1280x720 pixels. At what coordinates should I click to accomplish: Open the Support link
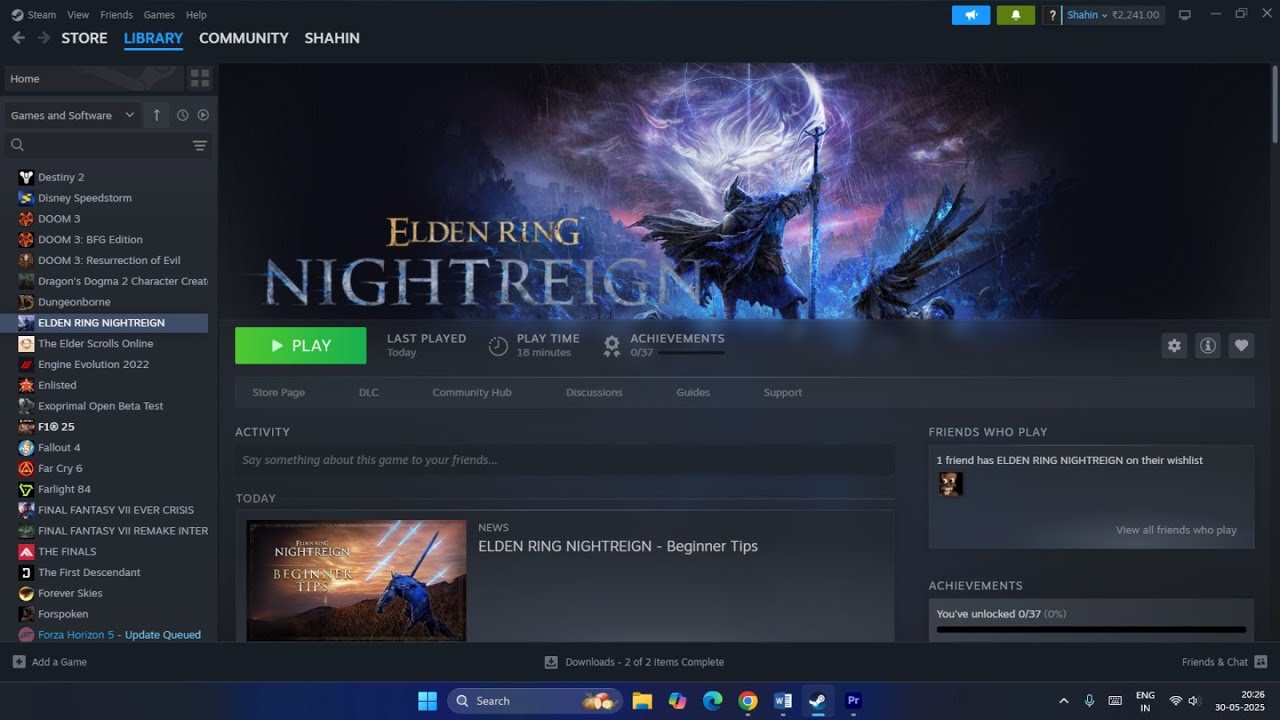(783, 393)
